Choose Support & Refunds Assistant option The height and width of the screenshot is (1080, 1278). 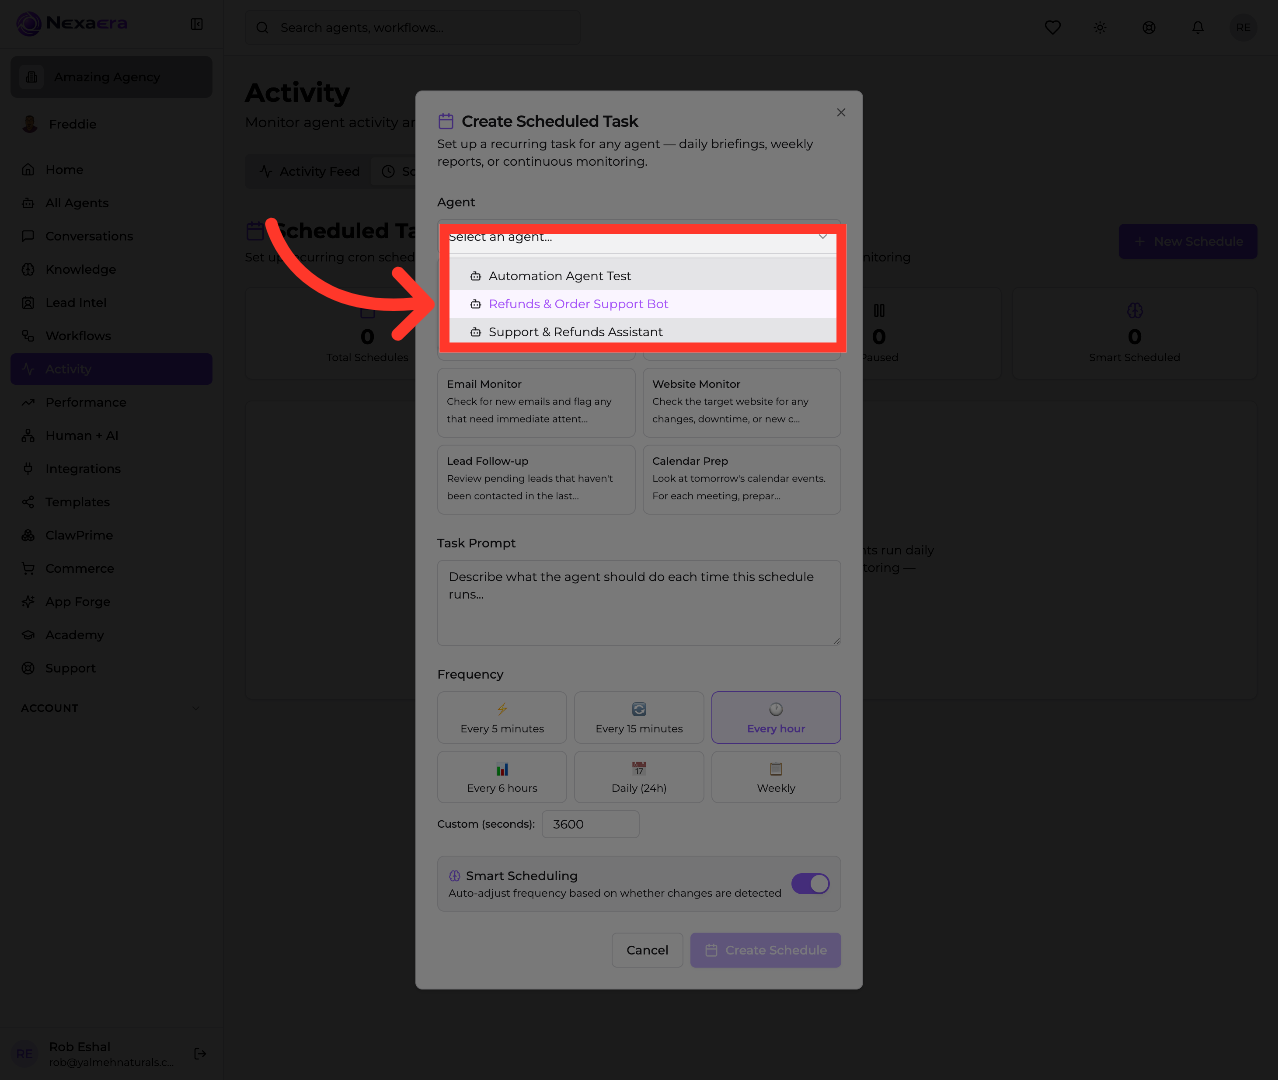[x=643, y=332]
